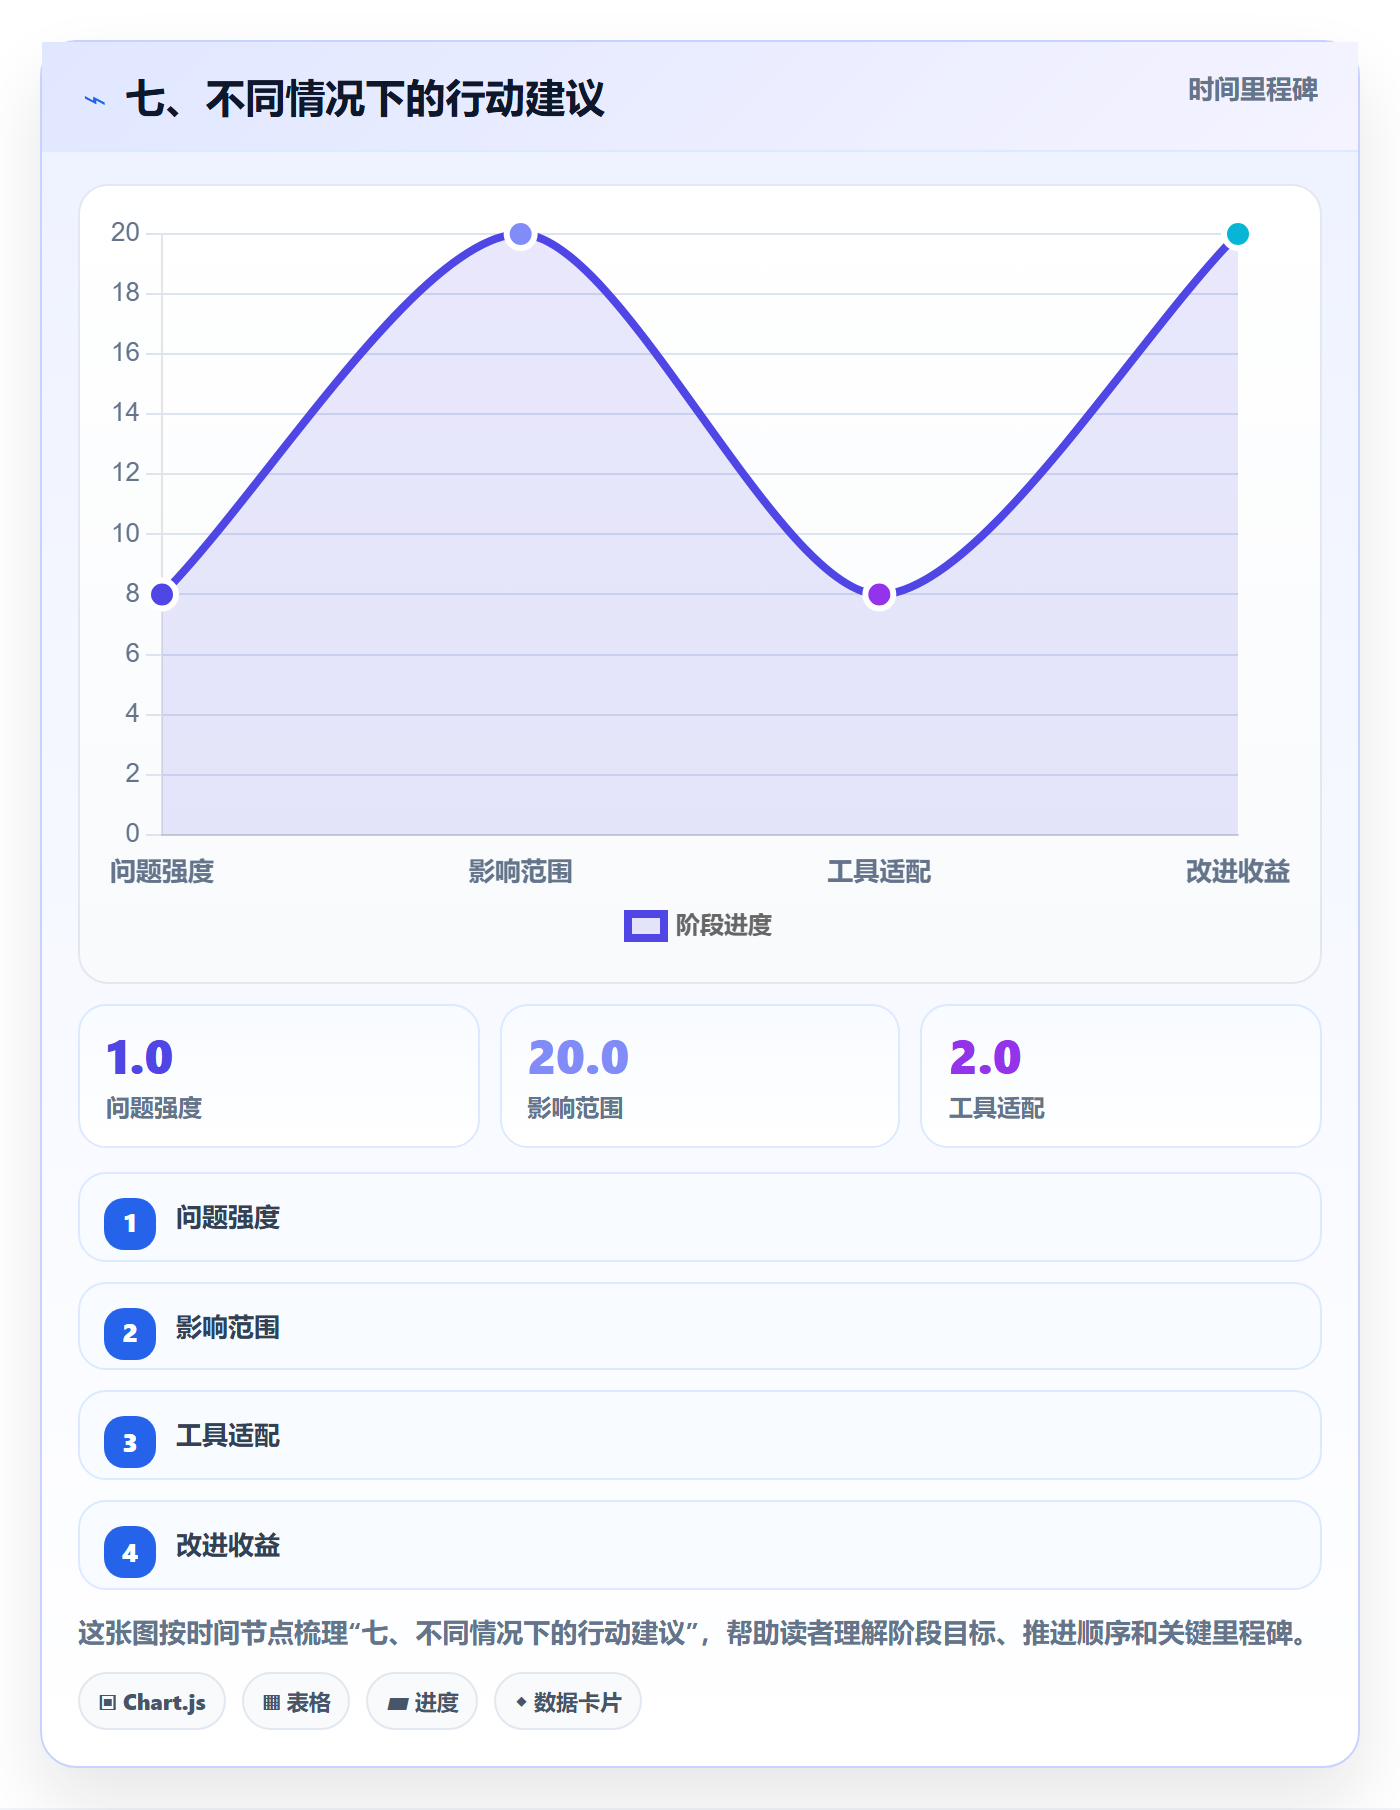
Task: Select the 改进收益 step row label
Action: click(228, 1546)
